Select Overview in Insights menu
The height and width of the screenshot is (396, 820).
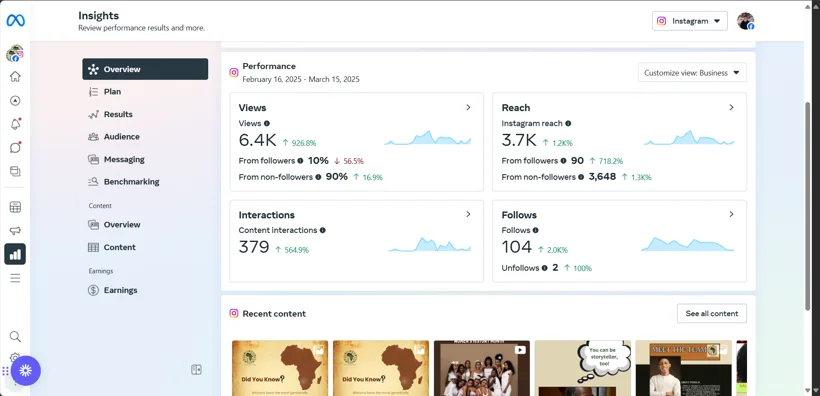click(x=145, y=69)
